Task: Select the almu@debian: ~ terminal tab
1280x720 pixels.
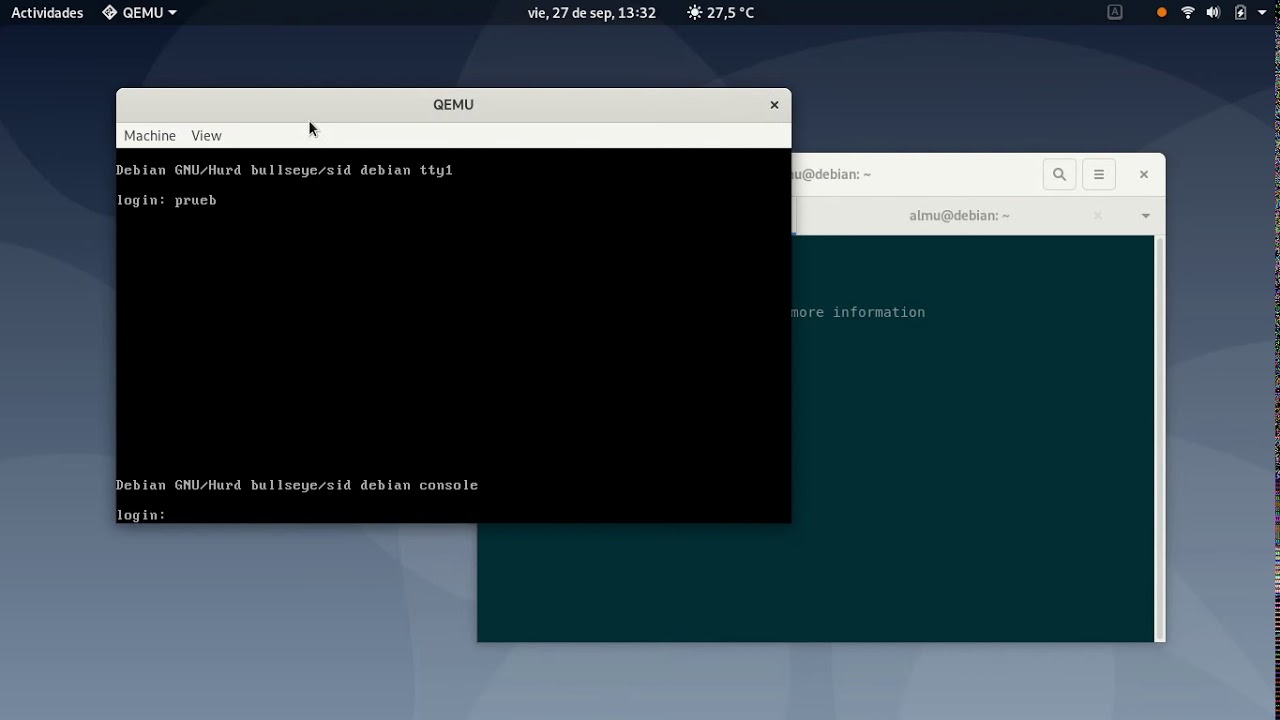Action: [x=959, y=215]
